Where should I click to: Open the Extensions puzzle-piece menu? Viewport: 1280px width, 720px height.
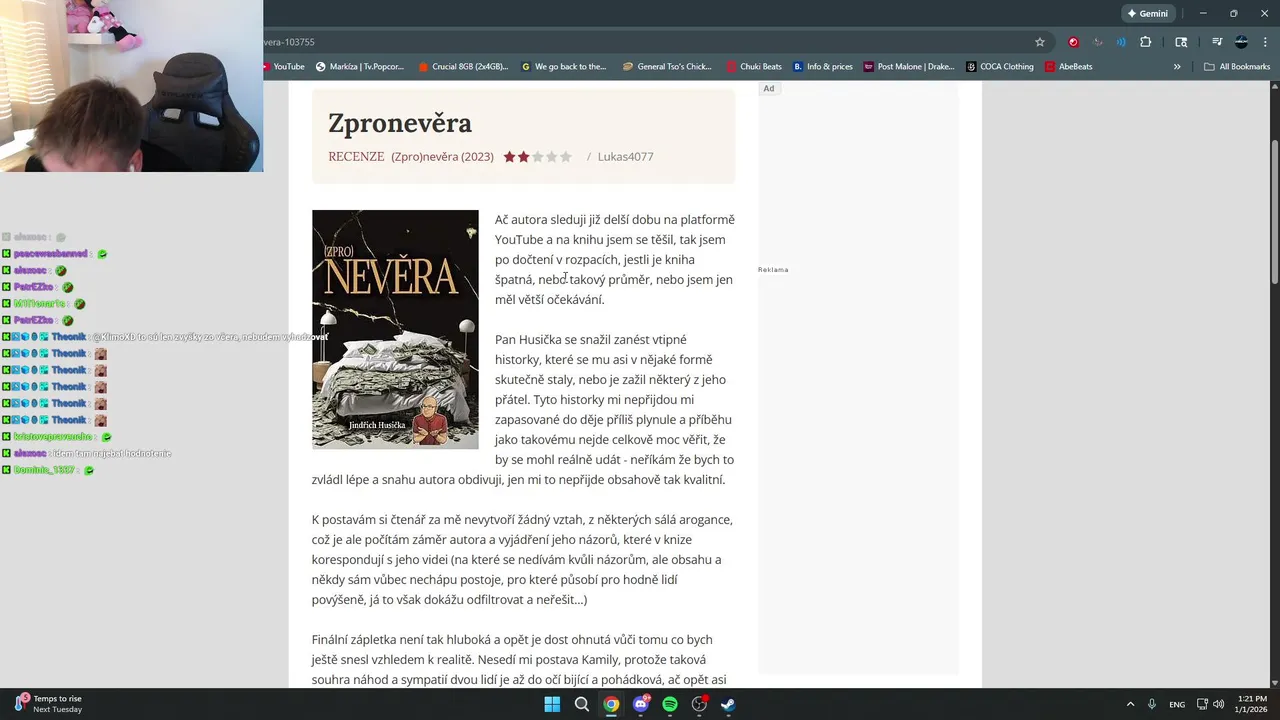pyautogui.click(x=1146, y=42)
